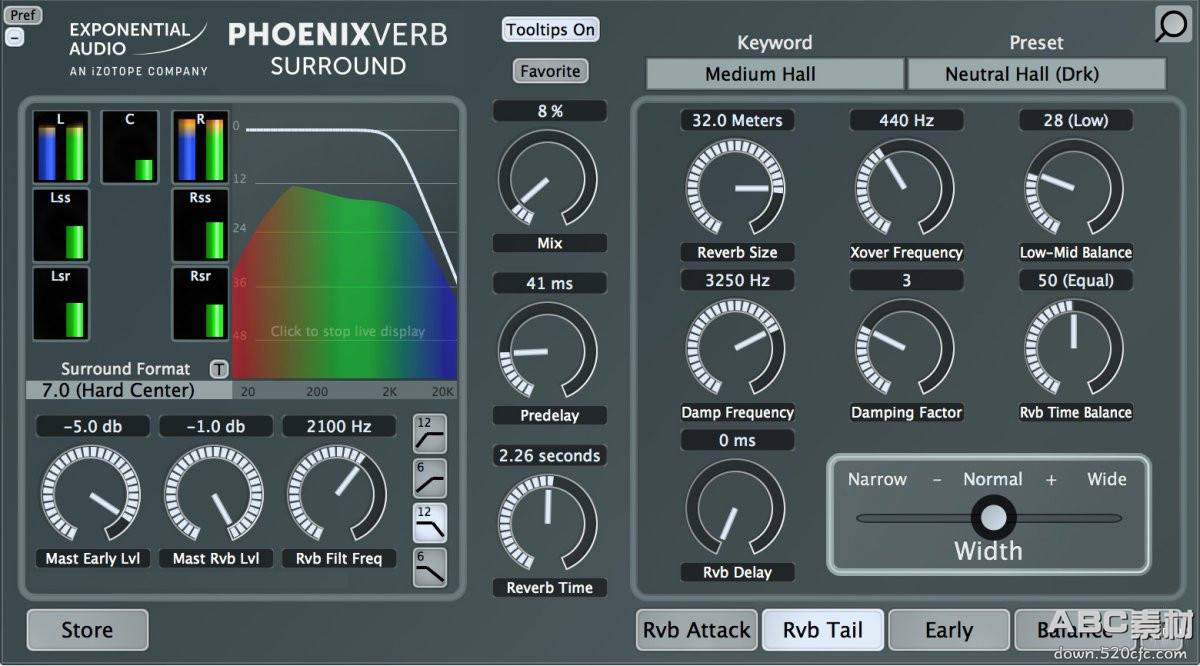1200x666 pixels.
Task: Switch to the Rvb Attack tab
Action: click(x=697, y=630)
